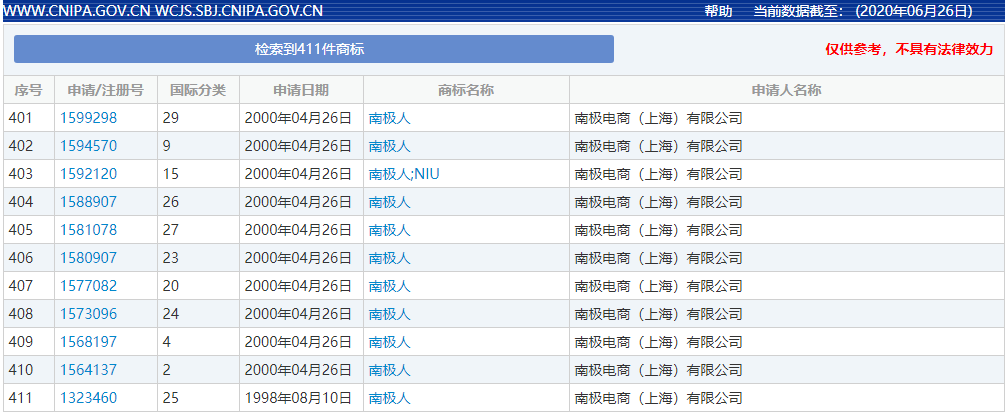Click the 申请/注册号 column header
1007x415 pixels.
tap(106, 90)
